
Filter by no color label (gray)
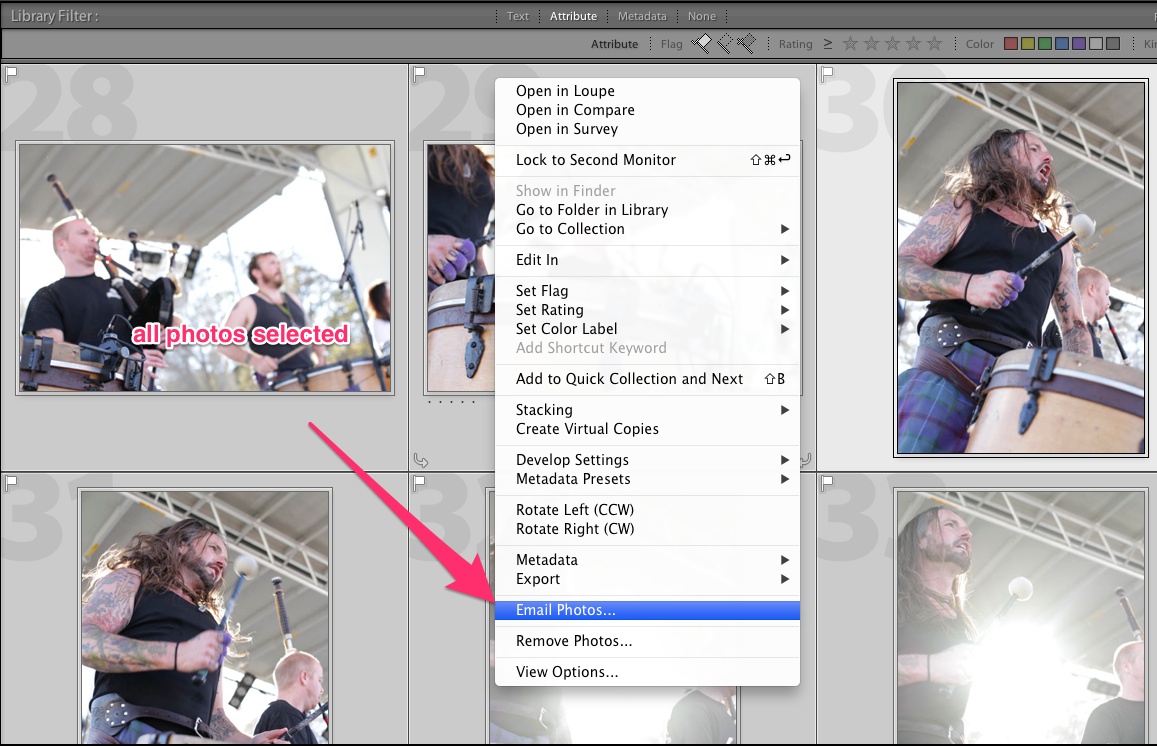tap(1113, 44)
